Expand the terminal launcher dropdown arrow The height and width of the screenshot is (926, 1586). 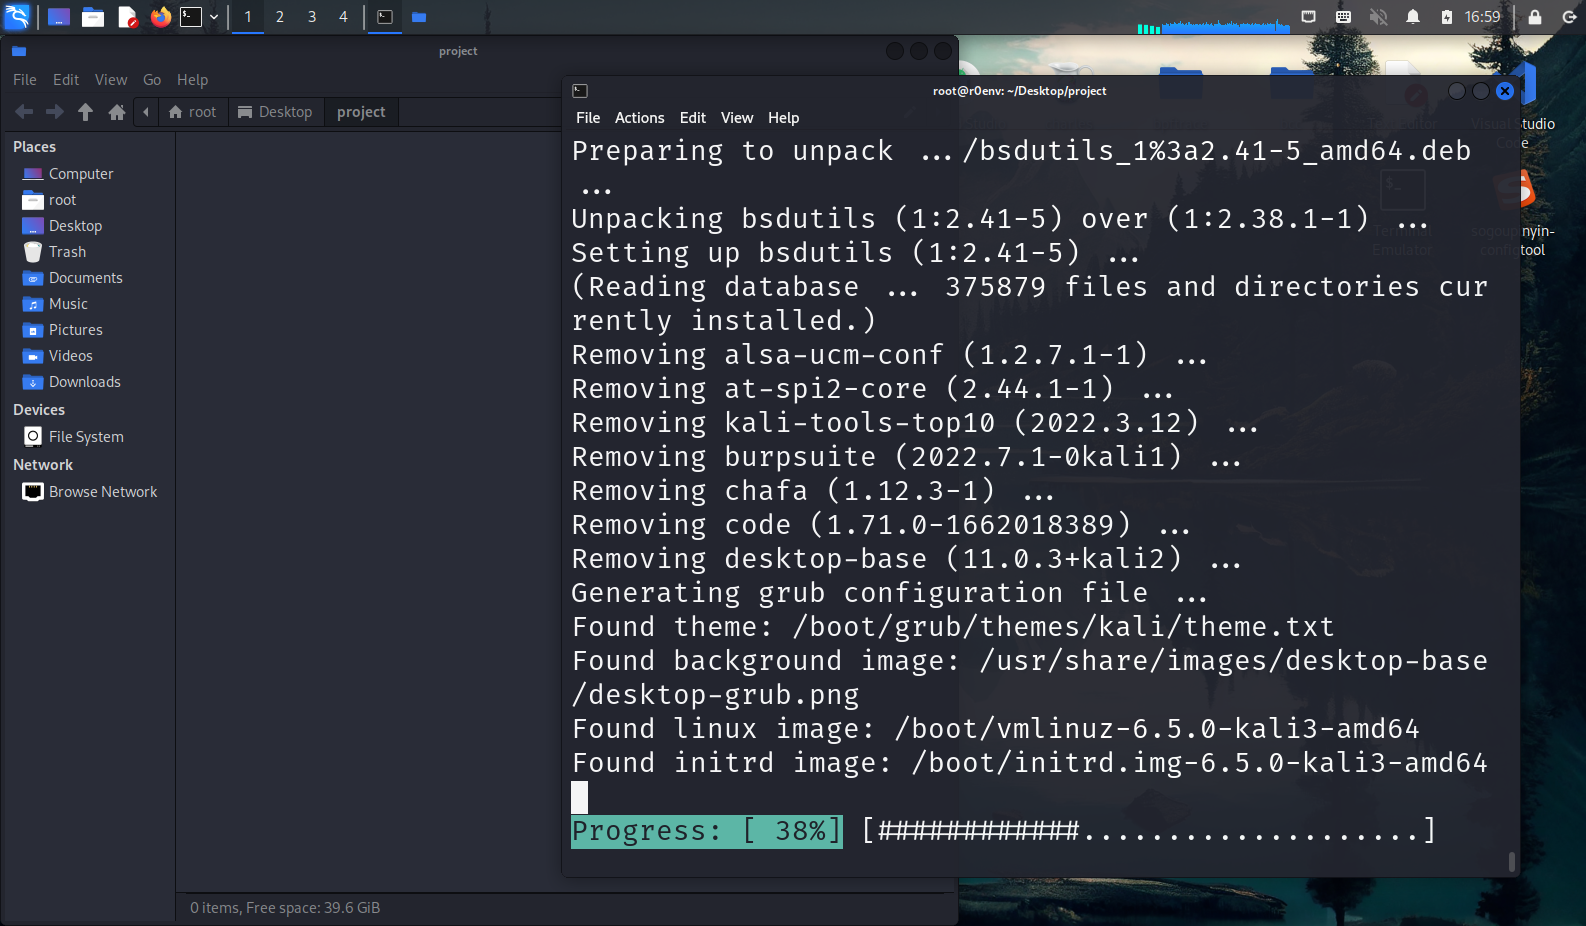(214, 17)
